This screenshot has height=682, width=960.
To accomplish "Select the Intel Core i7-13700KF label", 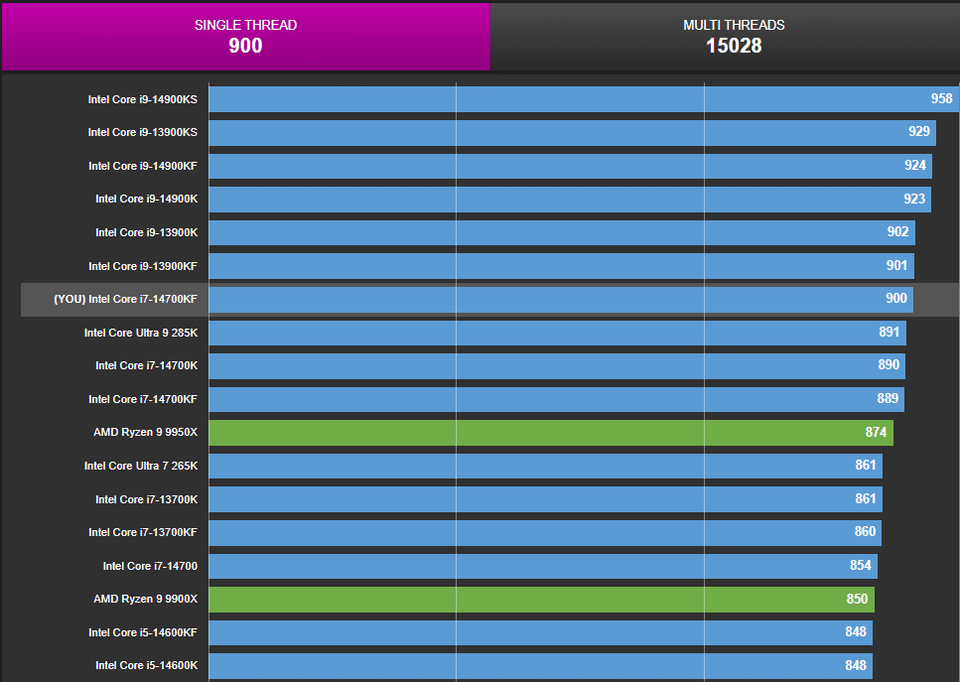I will tap(143, 533).
